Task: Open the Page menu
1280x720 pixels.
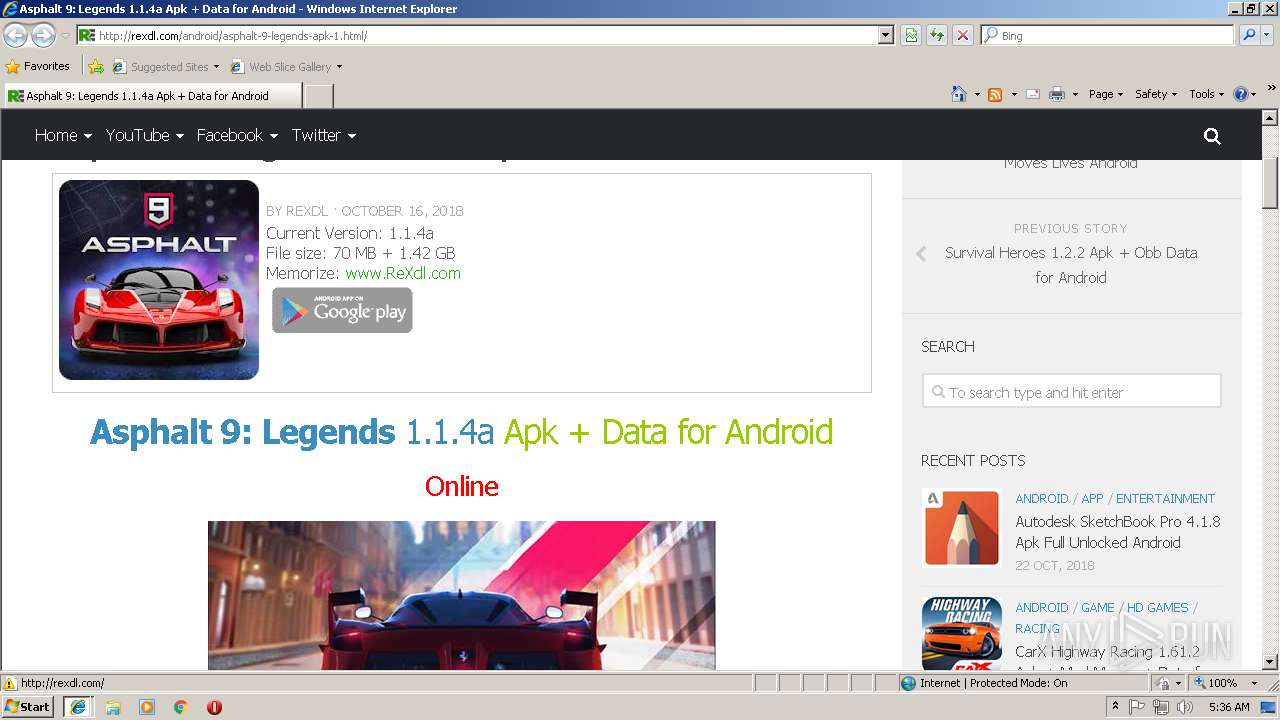Action: pyautogui.click(x=1106, y=94)
